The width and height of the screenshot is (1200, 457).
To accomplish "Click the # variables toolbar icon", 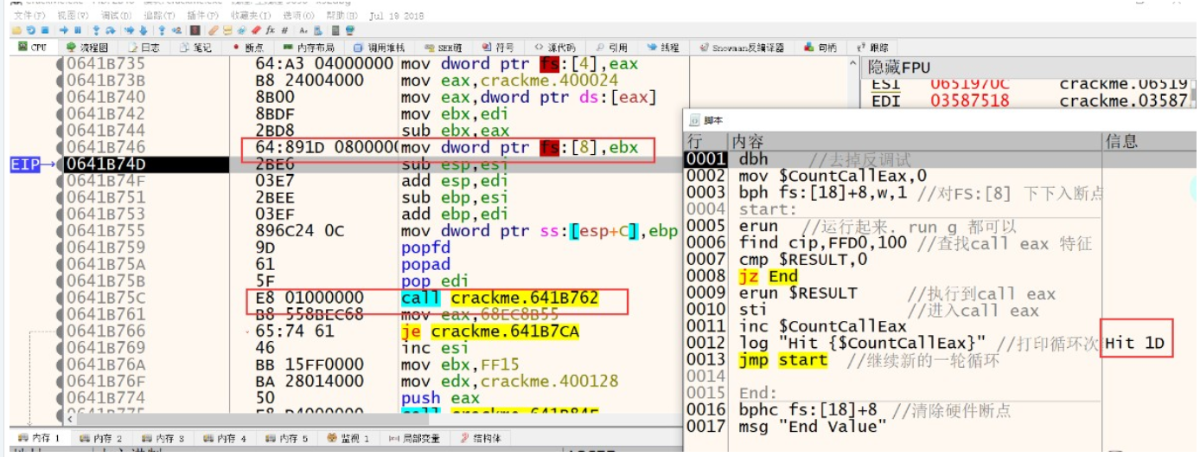I will pyautogui.click(x=284, y=30).
